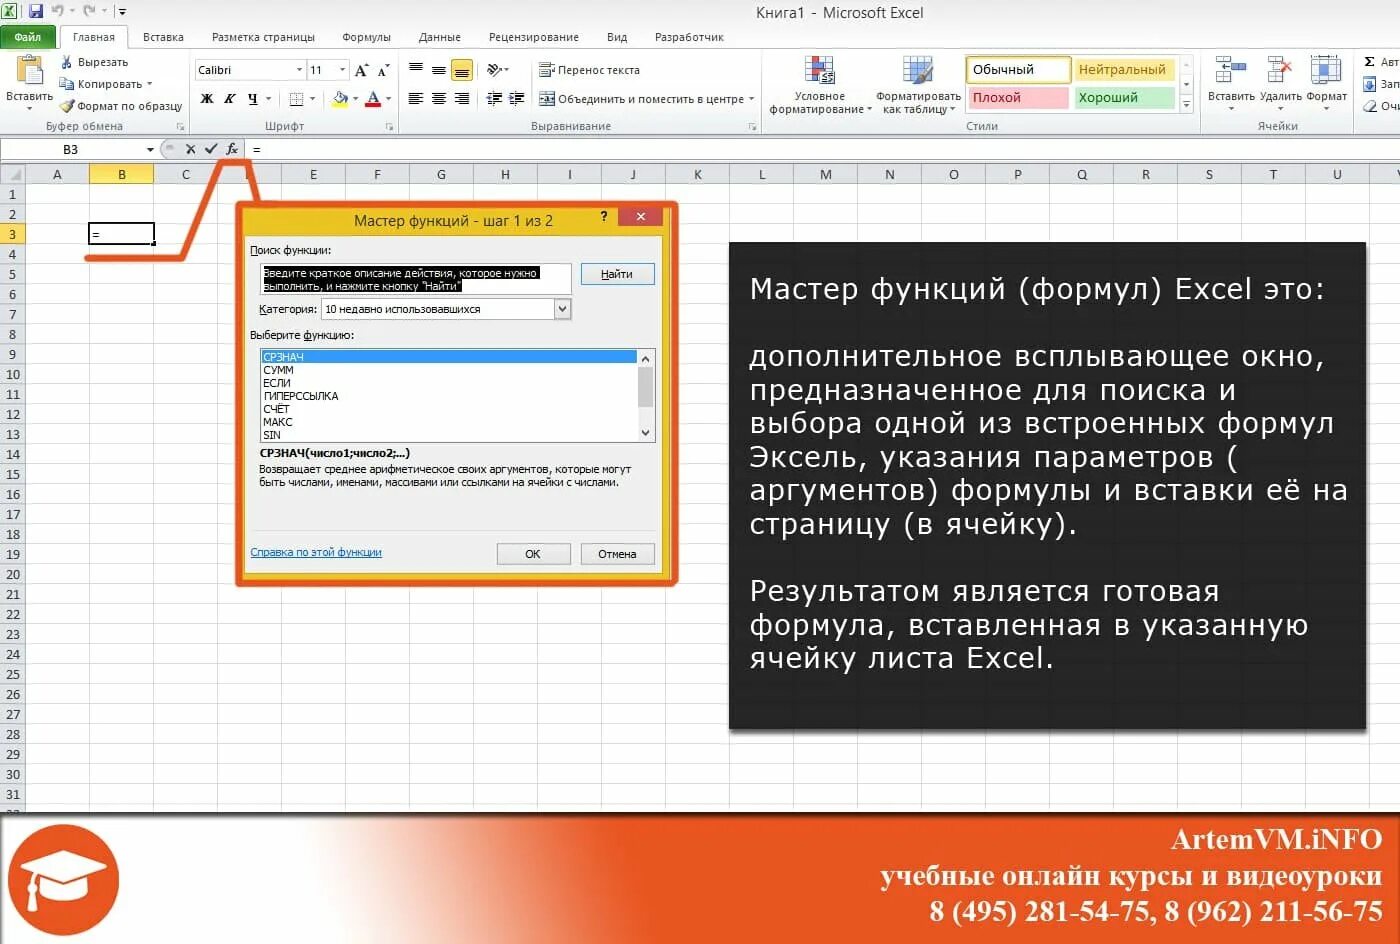Click the cell borders icon

(296, 99)
